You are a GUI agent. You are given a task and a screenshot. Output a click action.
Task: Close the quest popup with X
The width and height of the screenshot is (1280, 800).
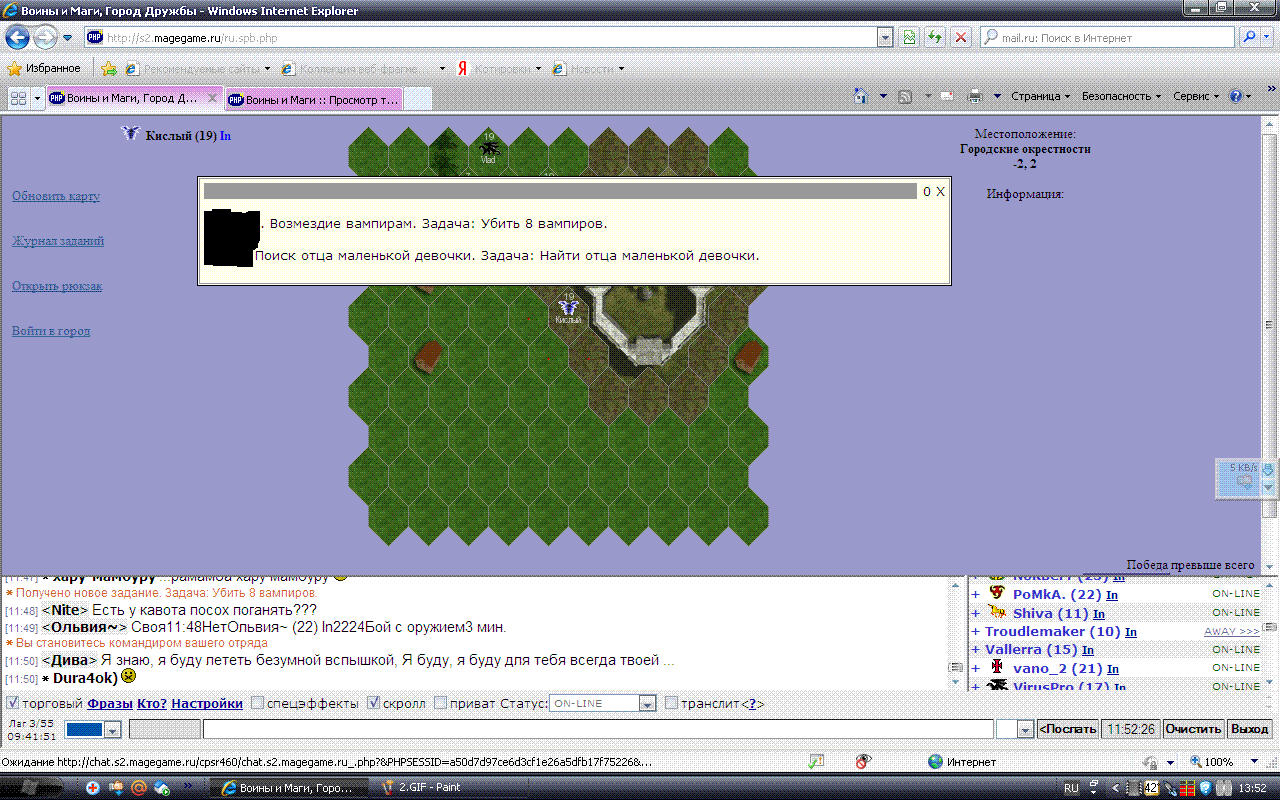(940, 192)
